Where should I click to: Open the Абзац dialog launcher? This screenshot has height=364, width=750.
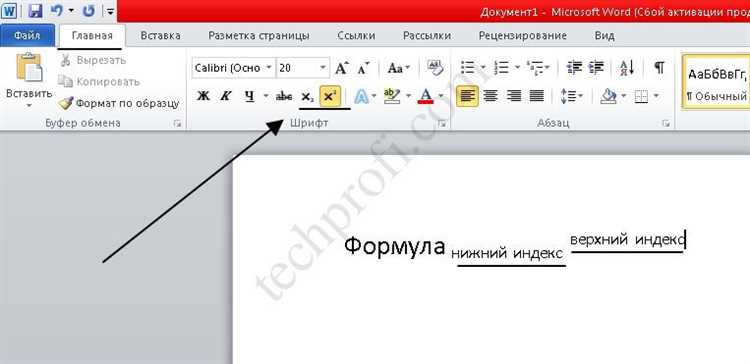pos(666,124)
